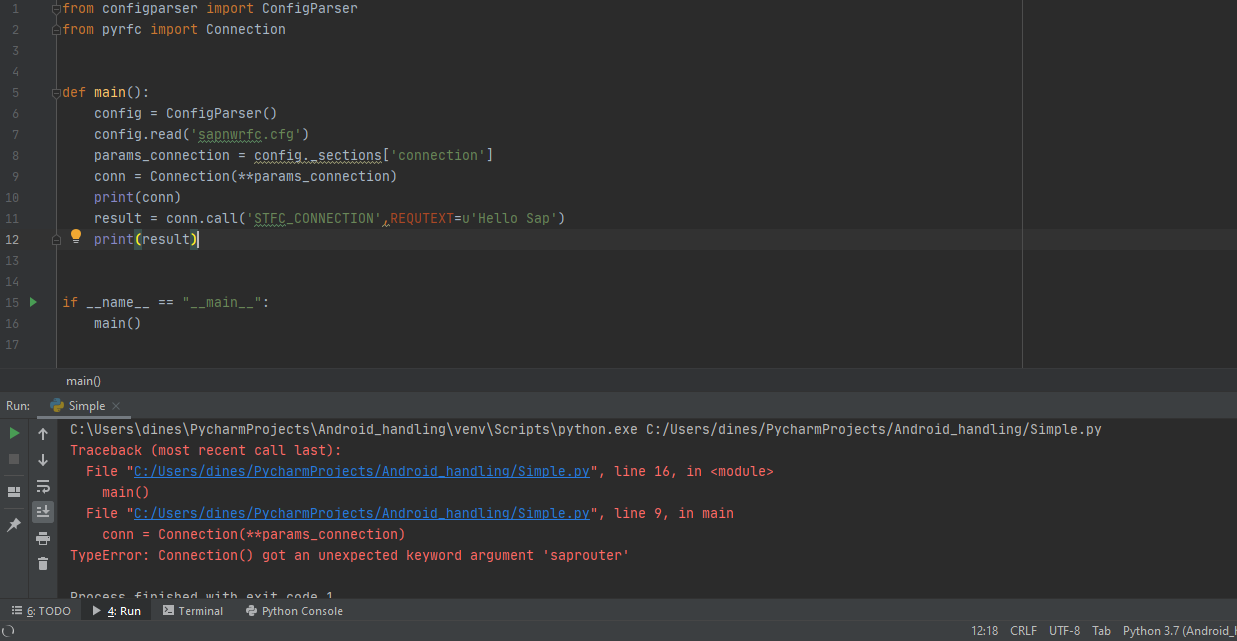Image resolution: width=1237 pixels, height=641 pixels.
Task: Open the line separator CRLF selector
Action: point(1023,630)
